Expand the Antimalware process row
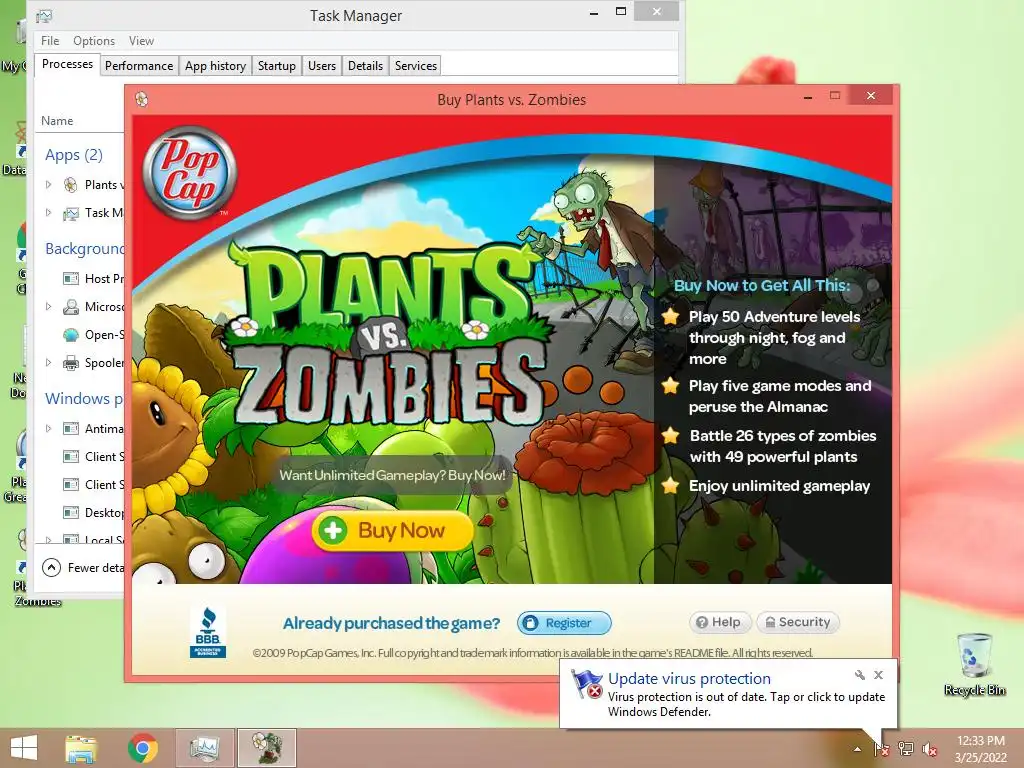 (48, 428)
